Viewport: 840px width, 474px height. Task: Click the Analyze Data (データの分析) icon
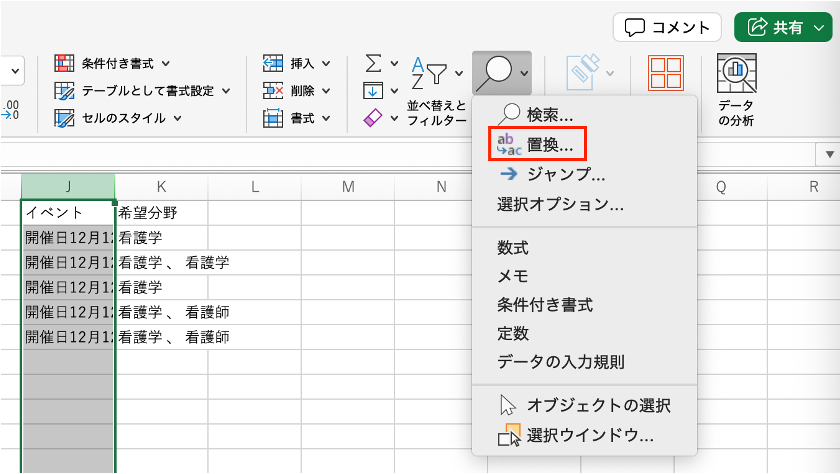737,73
